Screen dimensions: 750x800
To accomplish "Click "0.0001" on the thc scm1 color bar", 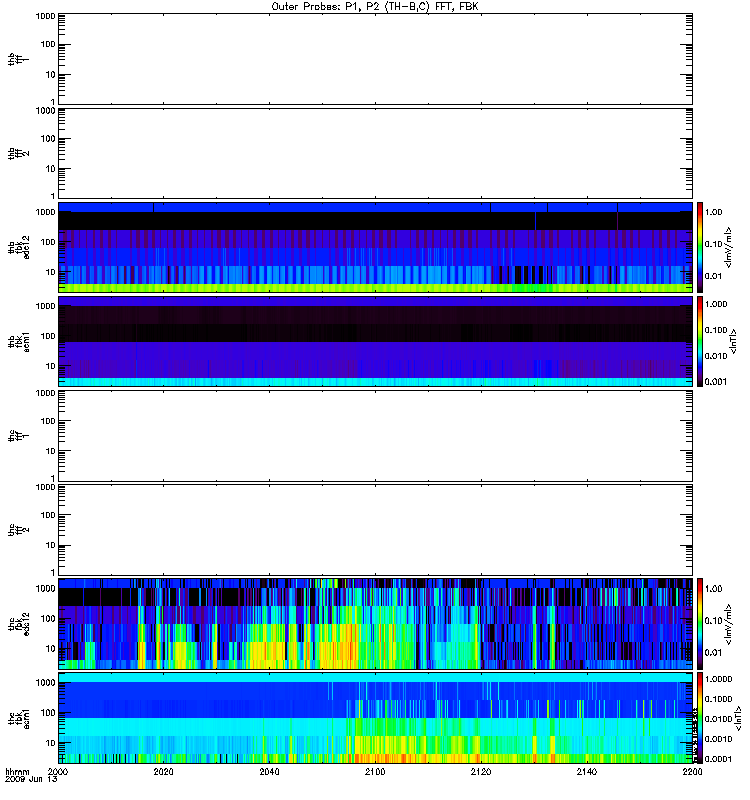I will [x=718, y=759].
